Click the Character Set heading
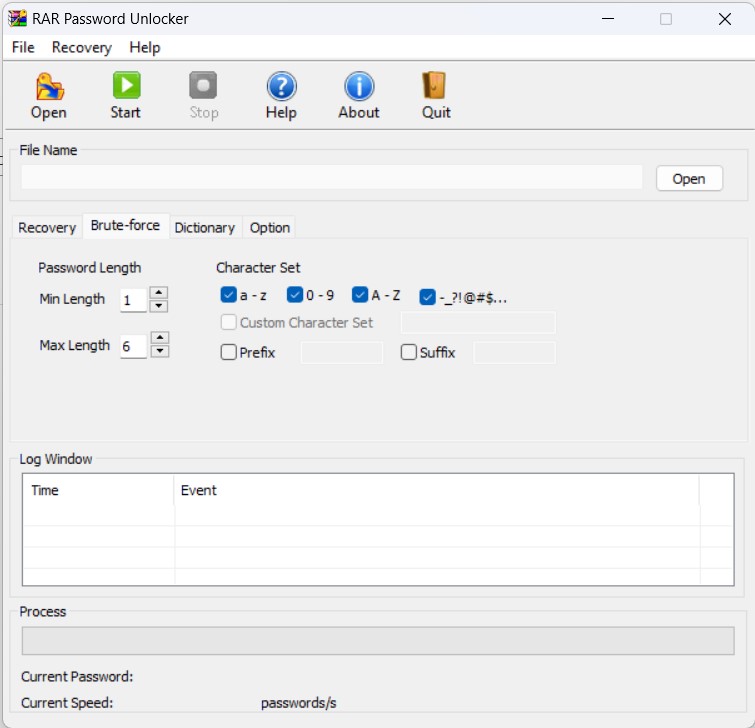 coord(258,268)
